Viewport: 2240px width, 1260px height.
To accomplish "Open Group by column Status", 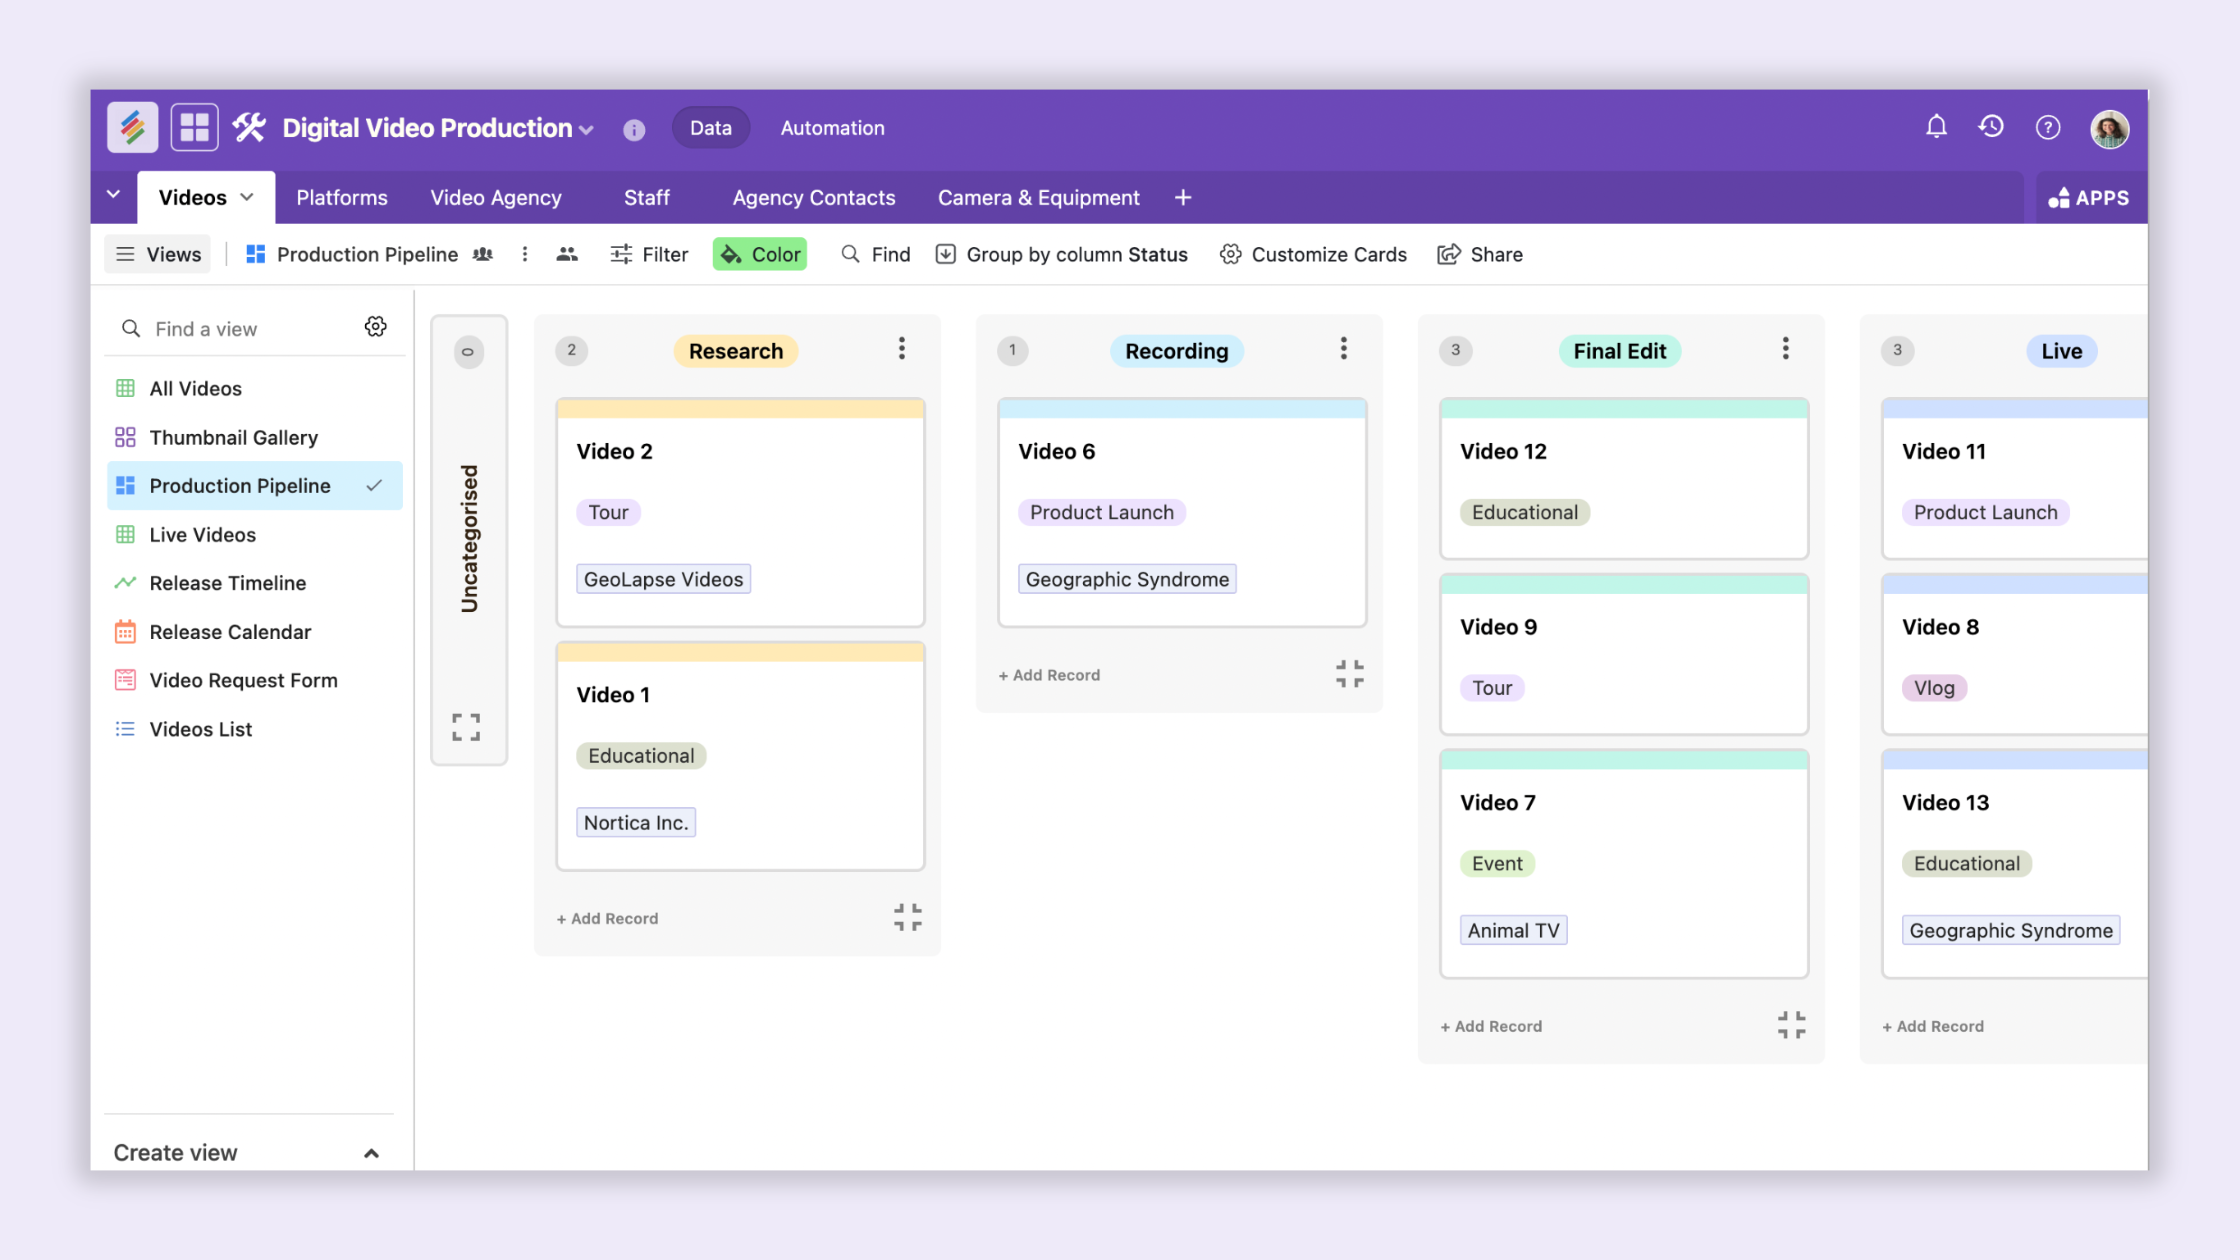I will point(1061,255).
